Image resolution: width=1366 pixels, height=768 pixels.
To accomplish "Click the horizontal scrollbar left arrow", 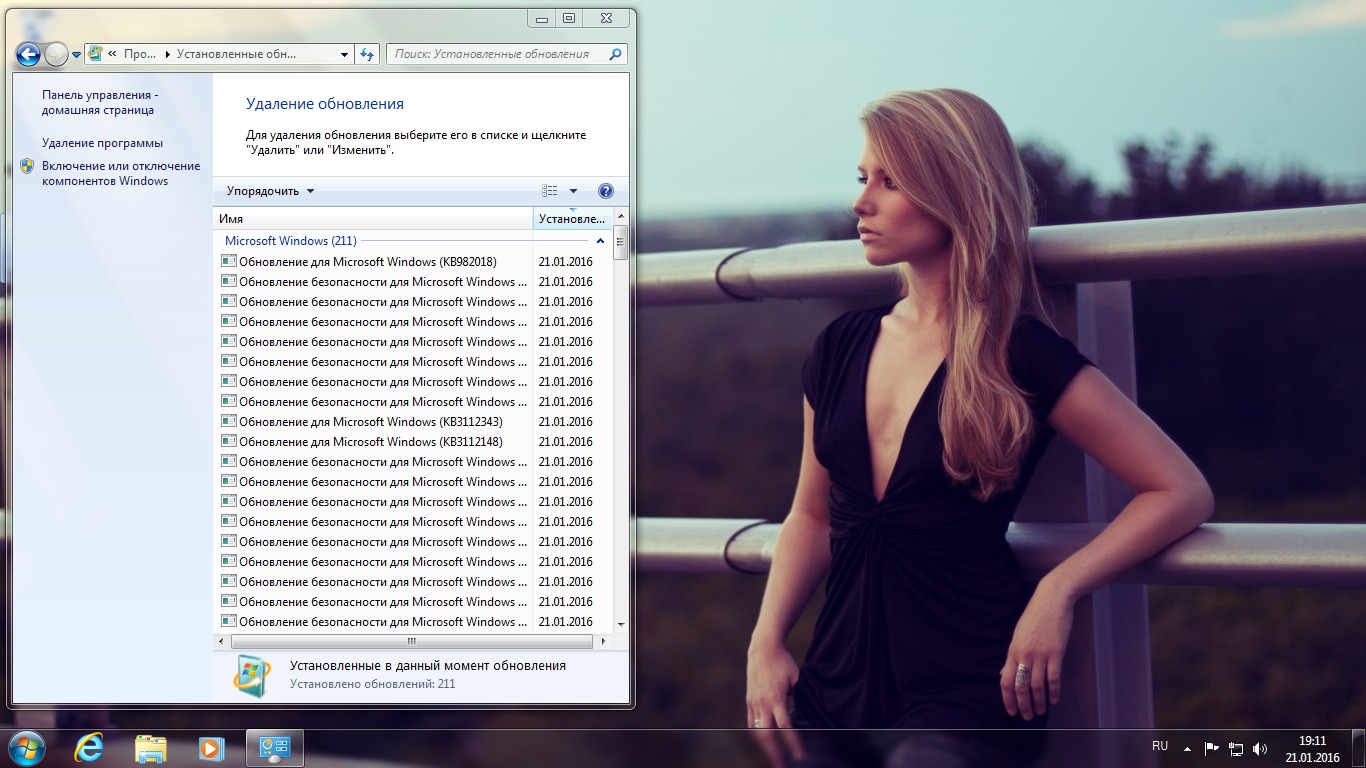I will tap(222, 640).
